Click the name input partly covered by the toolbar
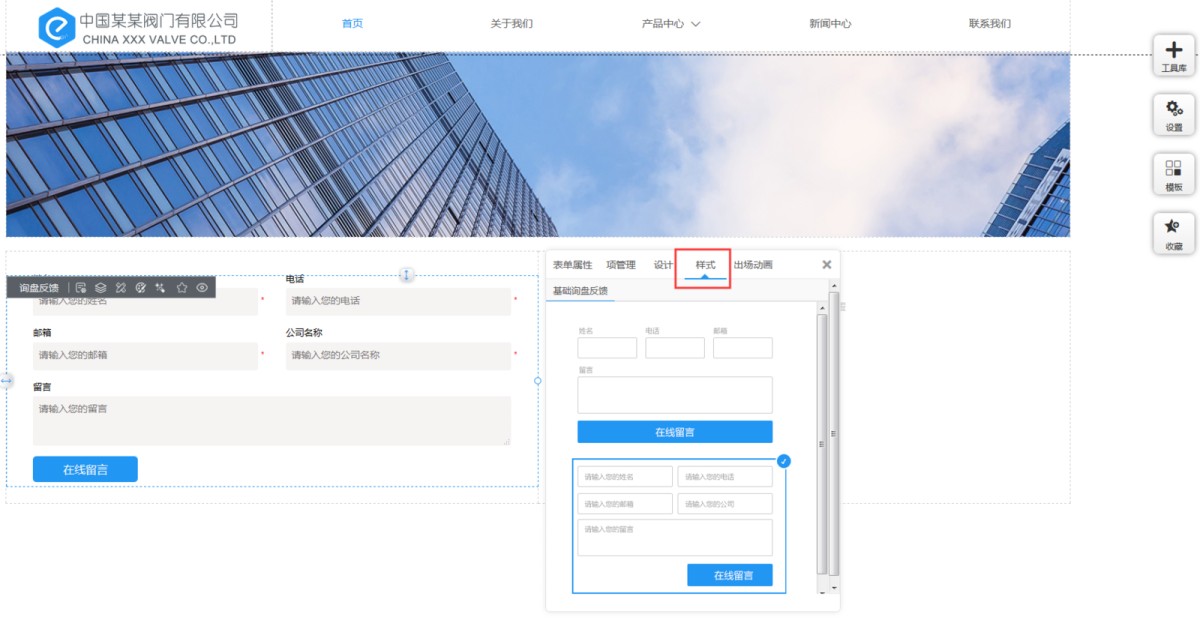The width and height of the screenshot is (1200, 626). (145, 303)
